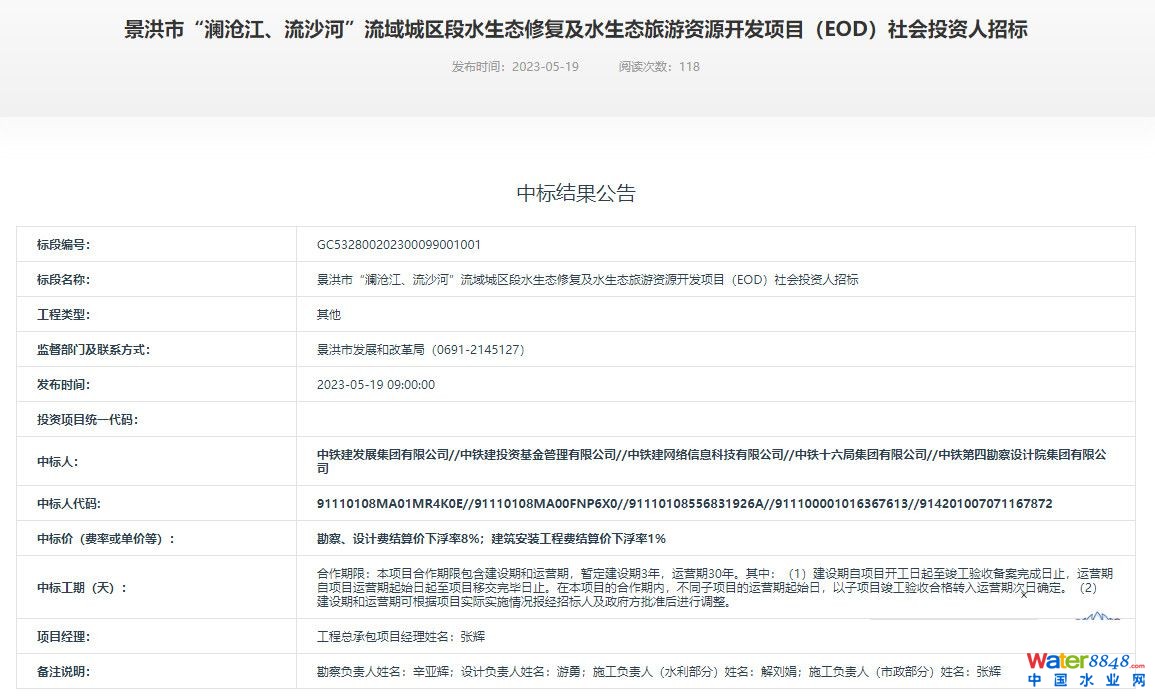Click the tender number GC532800202300099001001
This screenshot has height=697, width=1155.
(399, 245)
